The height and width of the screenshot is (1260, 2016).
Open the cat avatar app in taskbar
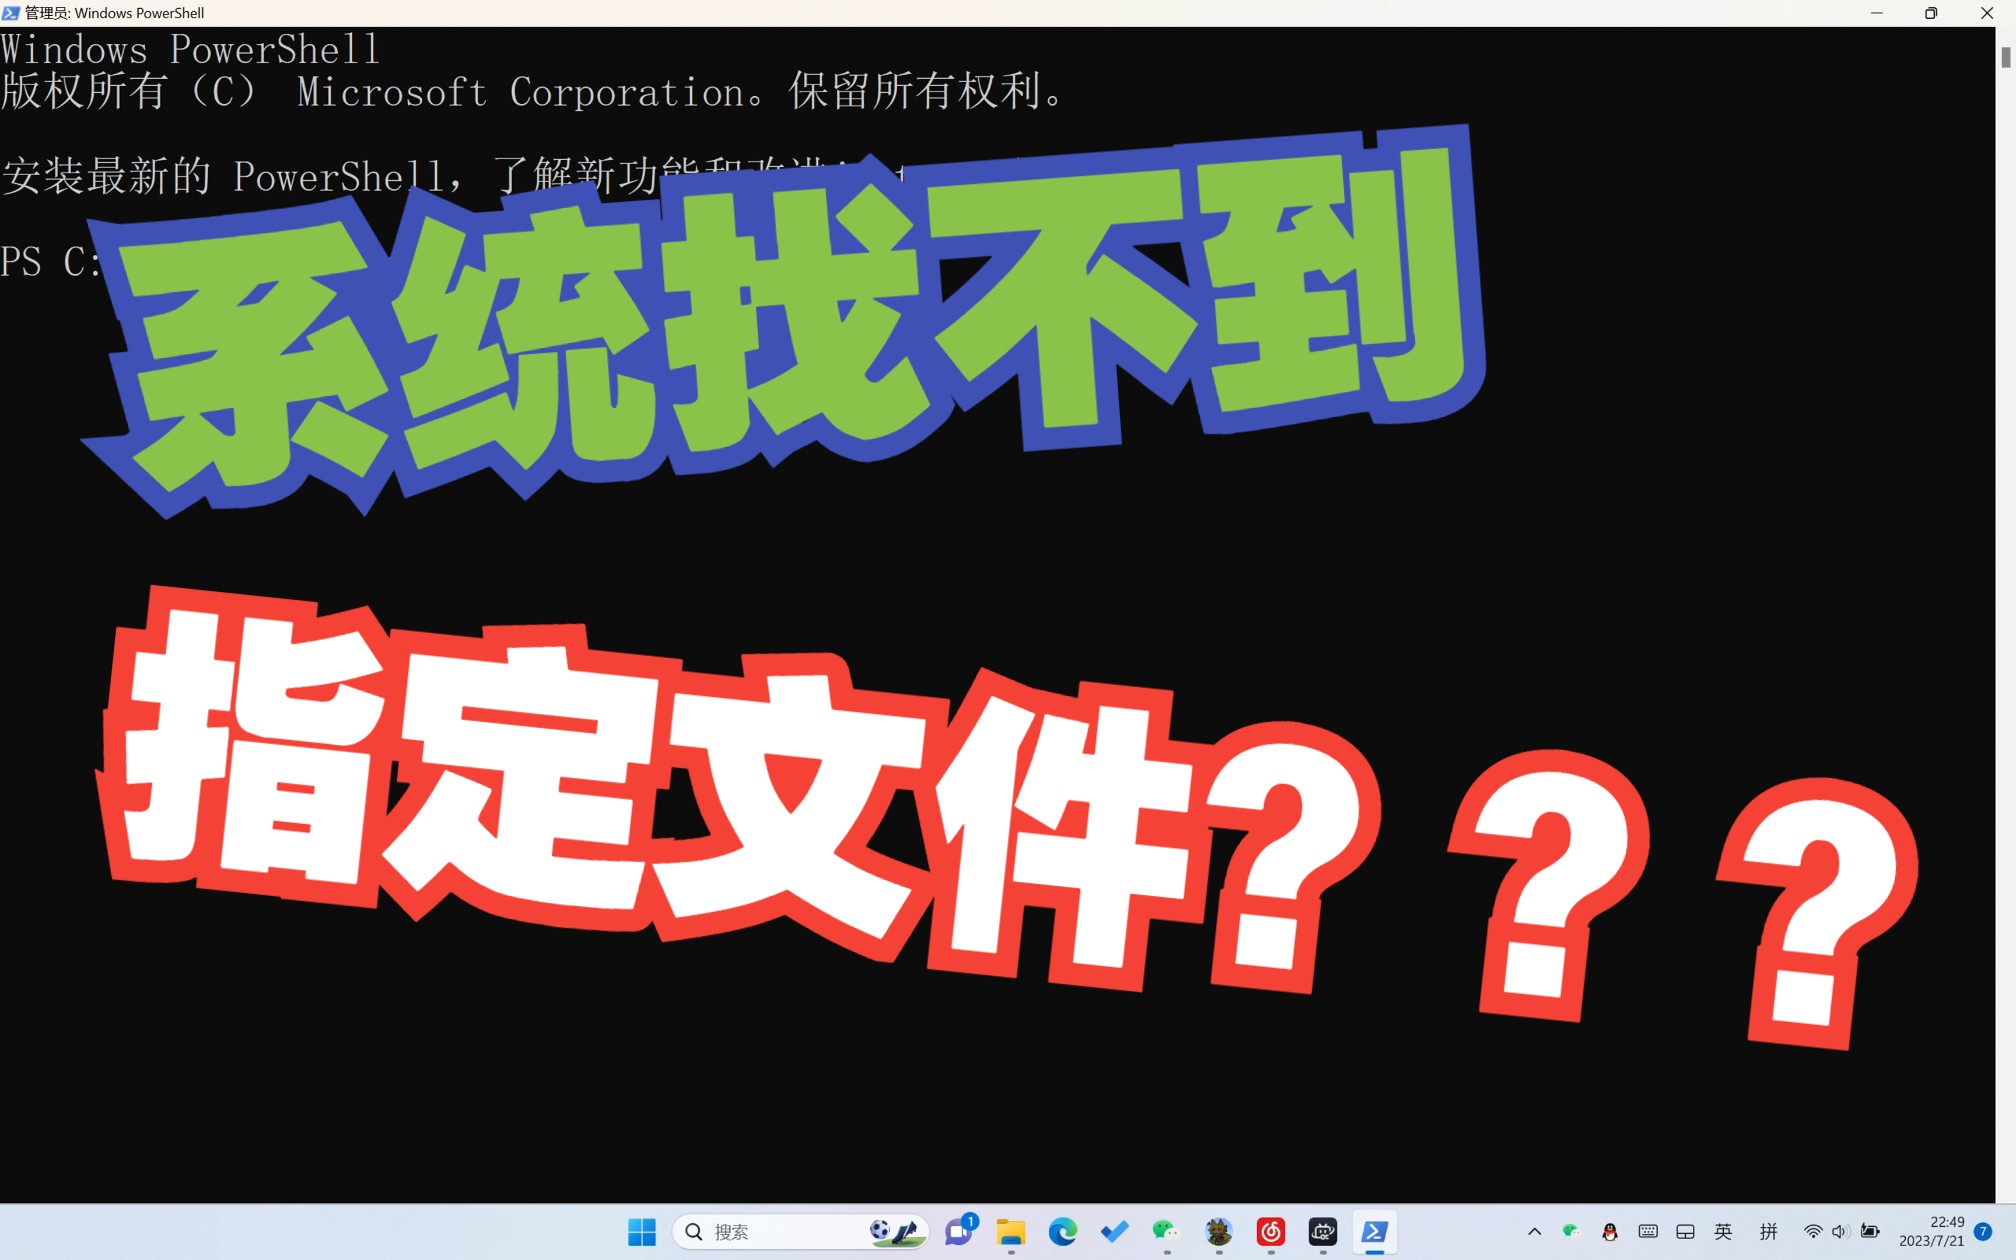1218,1232
